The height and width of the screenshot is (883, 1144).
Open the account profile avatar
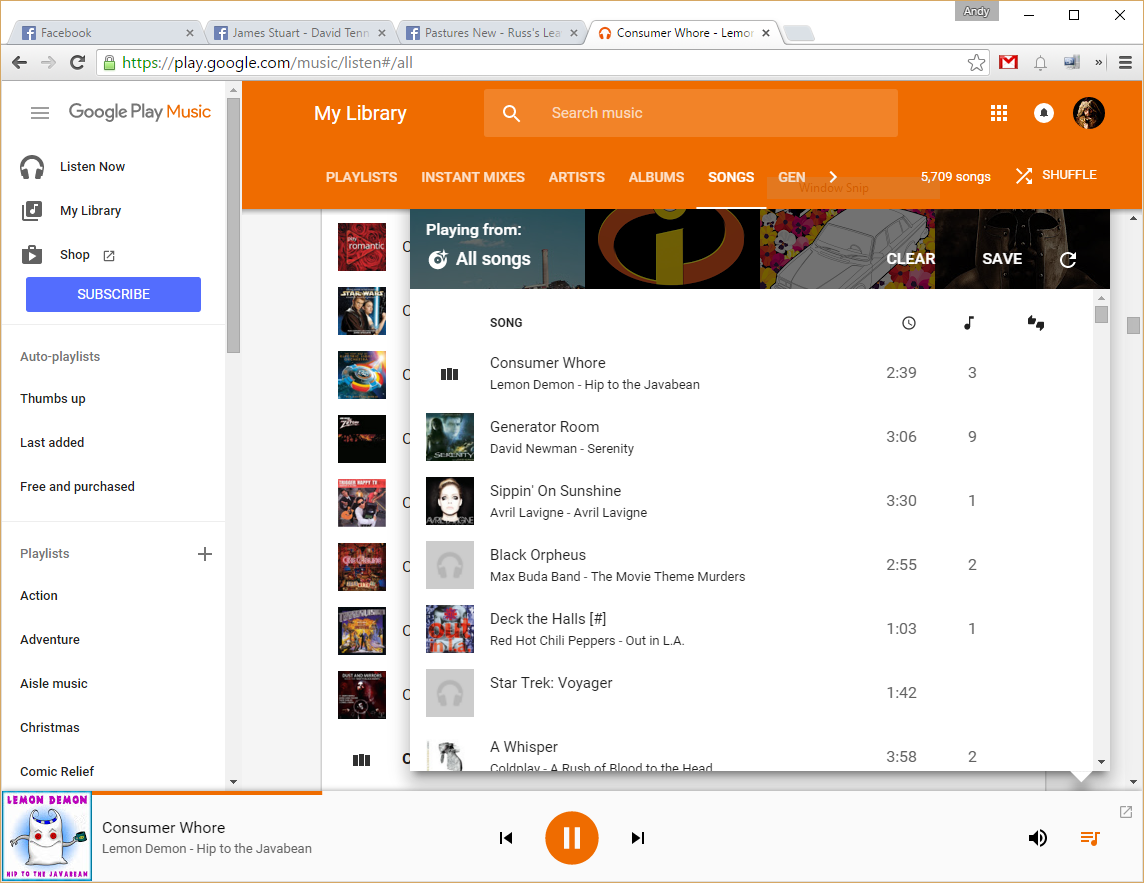[x=1089, y=113]
